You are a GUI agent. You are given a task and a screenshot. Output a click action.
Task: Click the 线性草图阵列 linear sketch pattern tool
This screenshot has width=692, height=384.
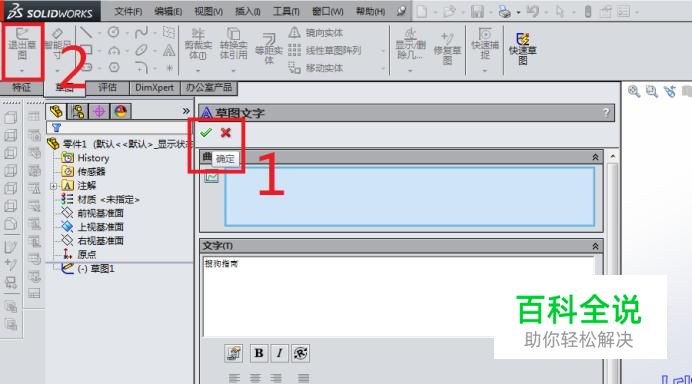325,50
